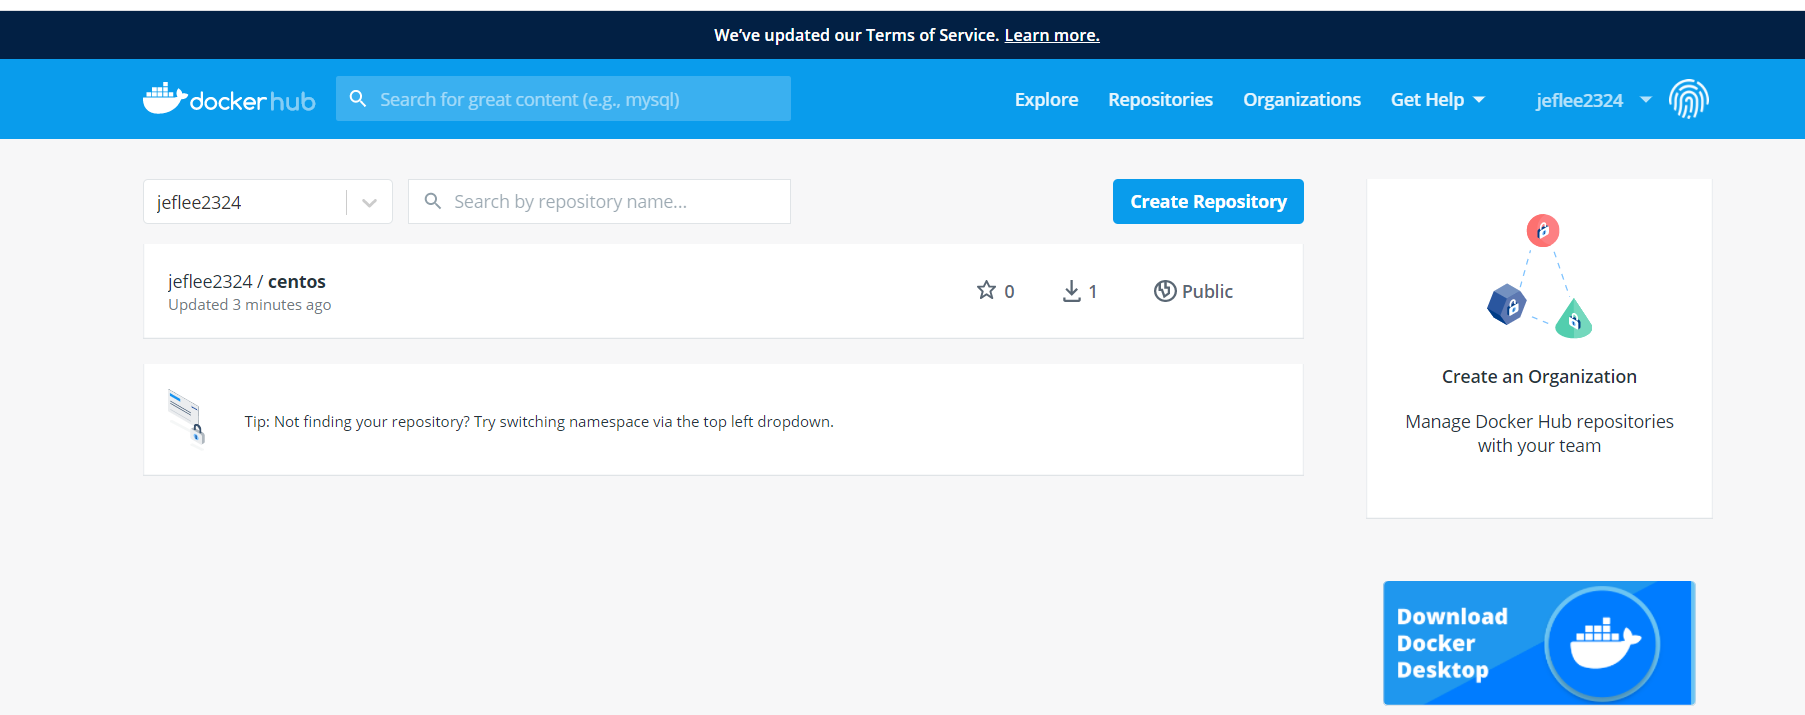Go to Explore in top navigation
The width and height of the screenshot is (1805, 715).
pos(1046,99)
